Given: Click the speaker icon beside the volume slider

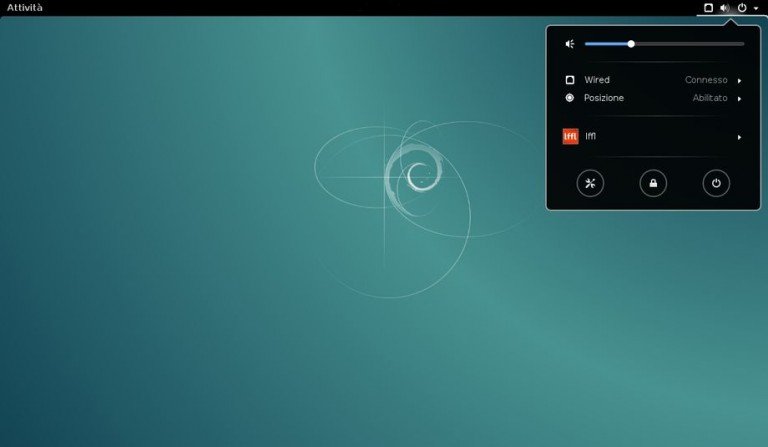Looking at the screenshot, I should click(x=570, y=44).
